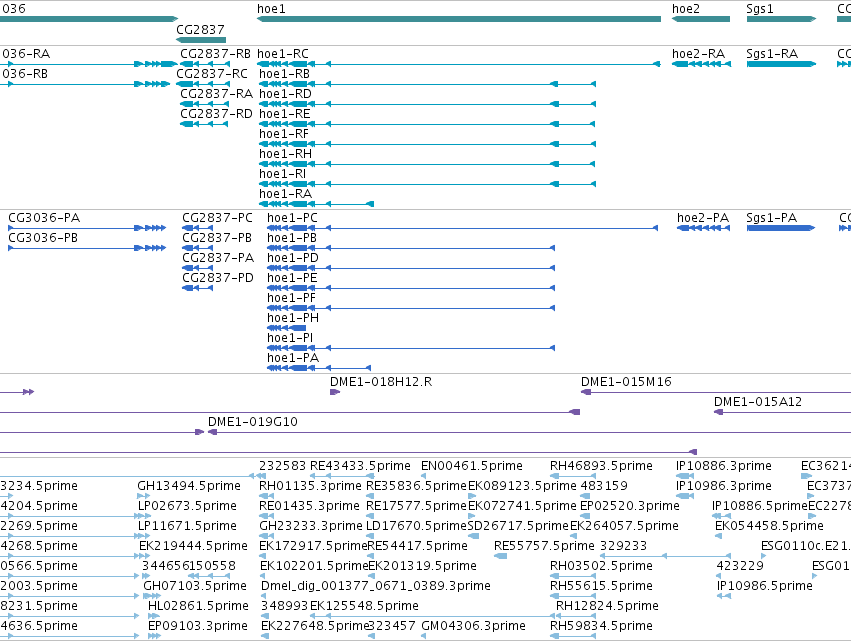Viewport: 851px width, 641px height.
Task: Click the EN00461.5prime EST label
Action: tap(472, 466)
